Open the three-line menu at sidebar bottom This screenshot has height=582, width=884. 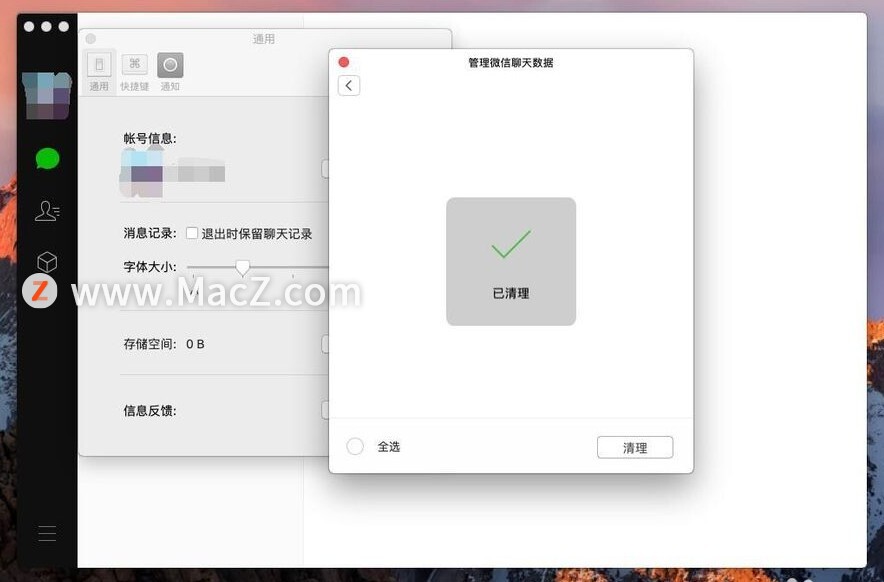47,533
